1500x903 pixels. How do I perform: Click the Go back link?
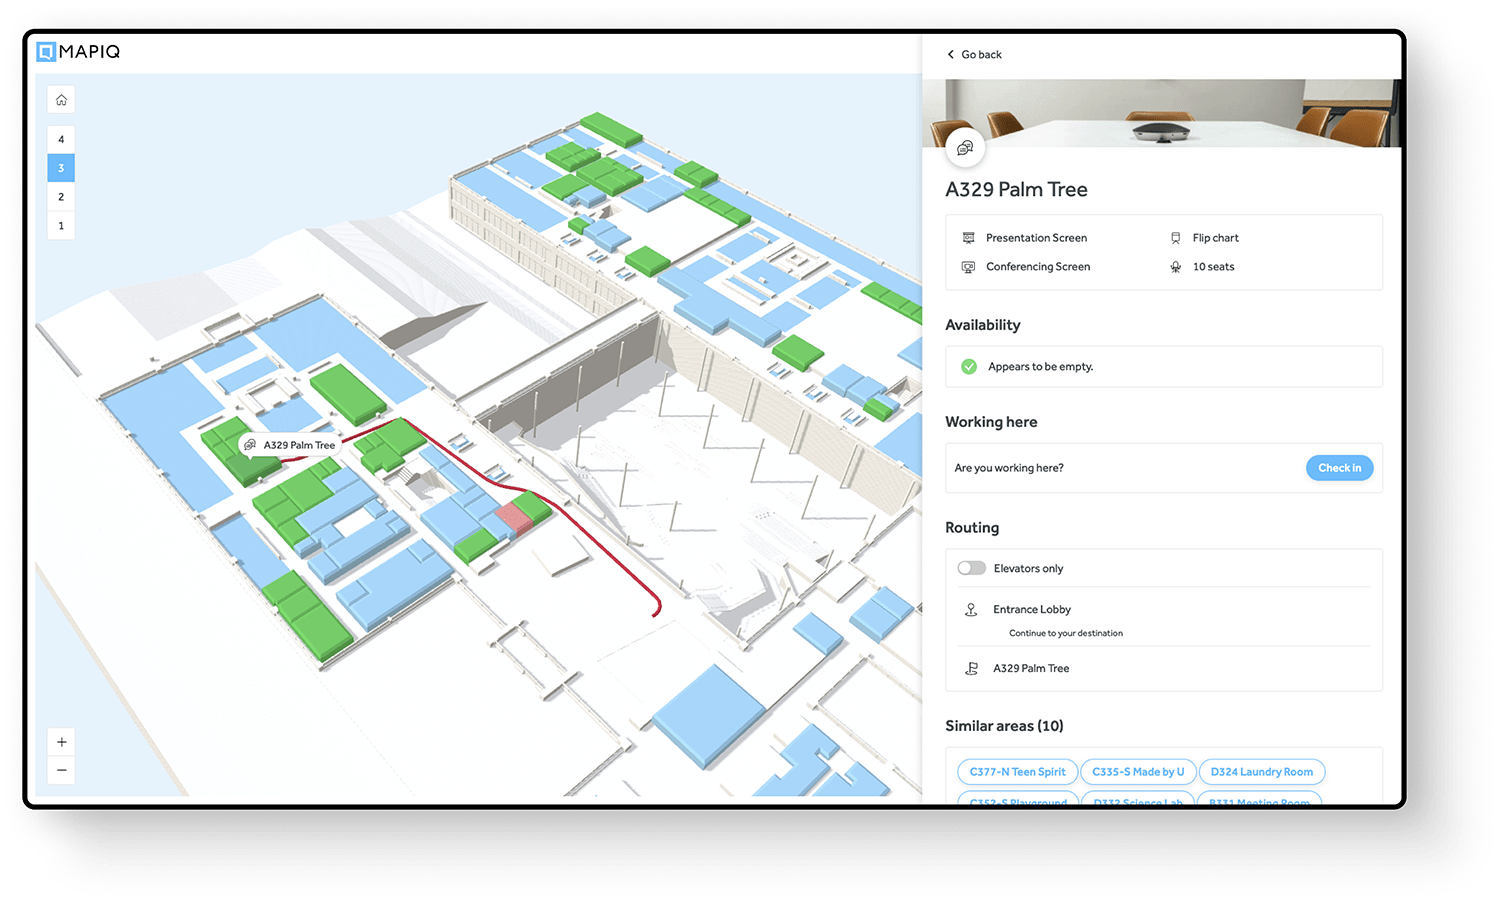[x=974, y=55]
